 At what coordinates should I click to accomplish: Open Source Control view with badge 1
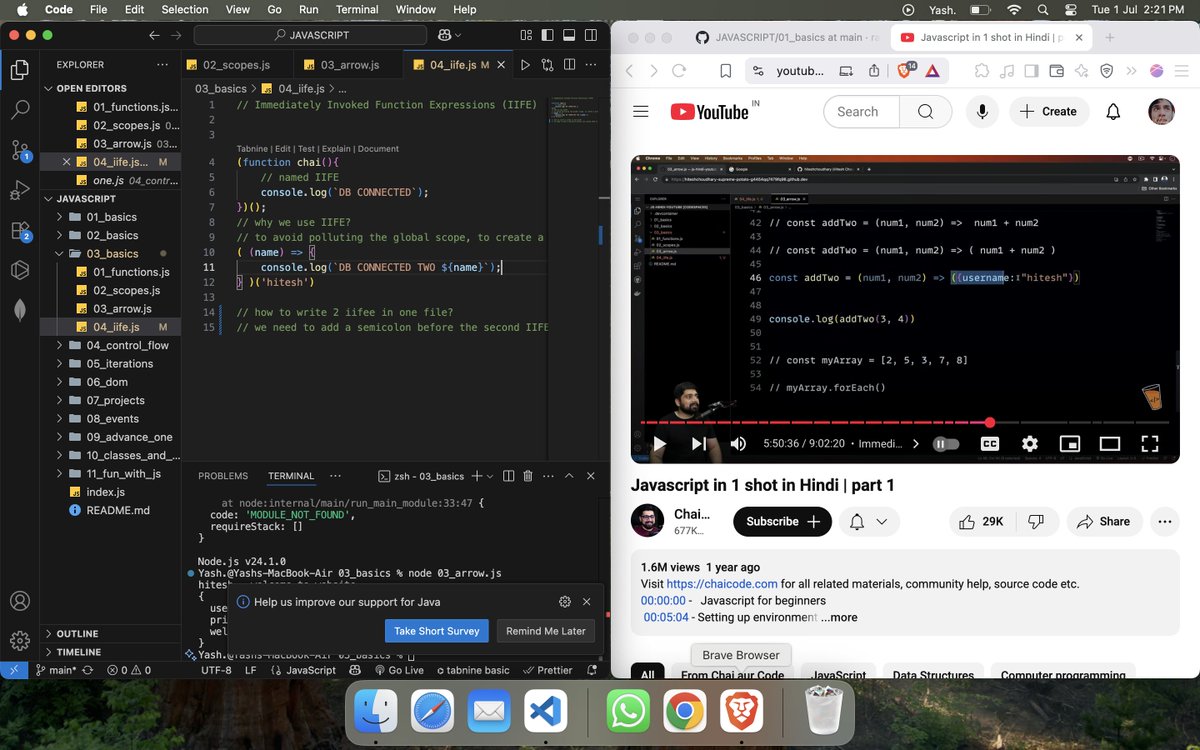(20, 150)
